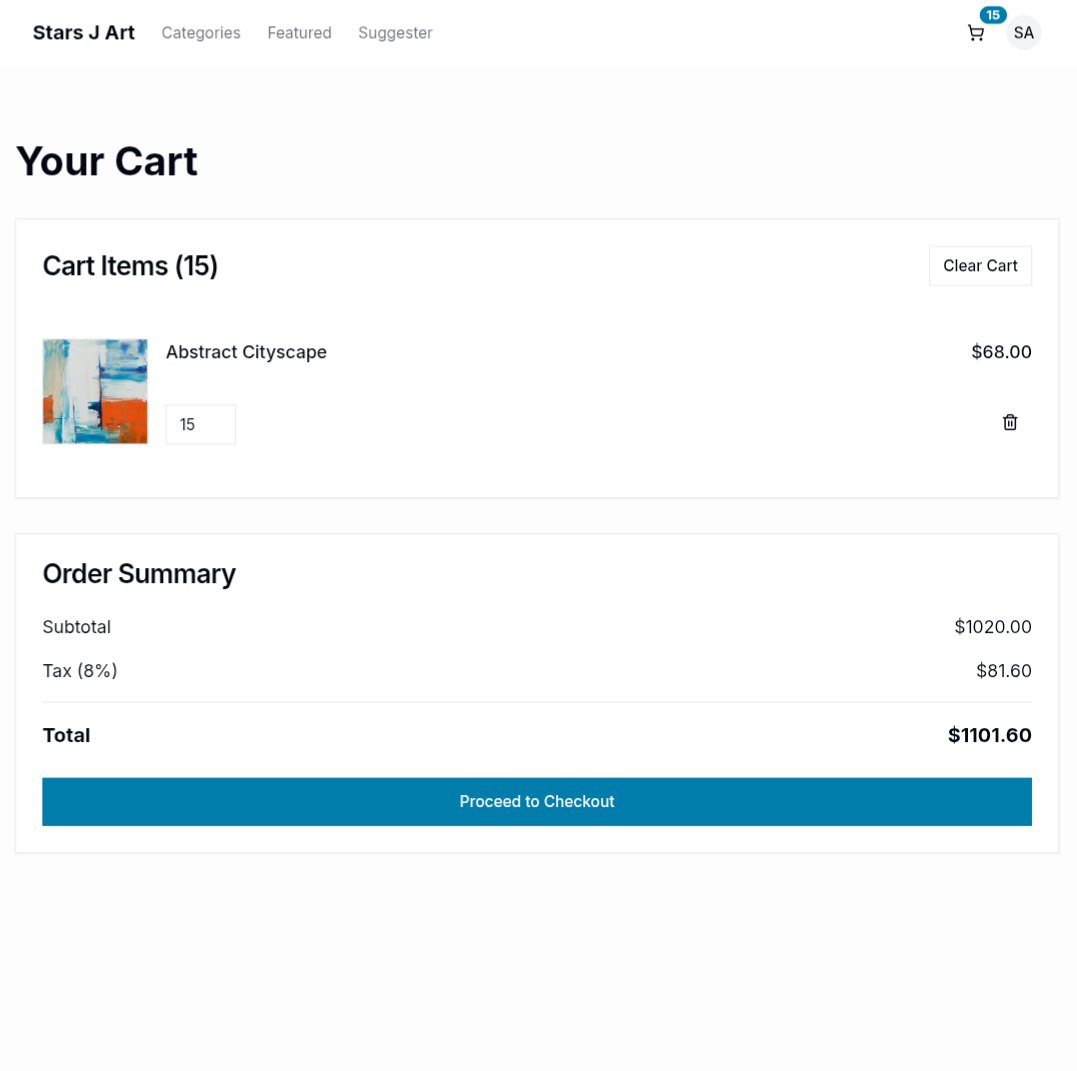This screenshot has height=1071, width=1077.
Task: Click the Subtotal row in Order Summary
Action: point(76,627)
